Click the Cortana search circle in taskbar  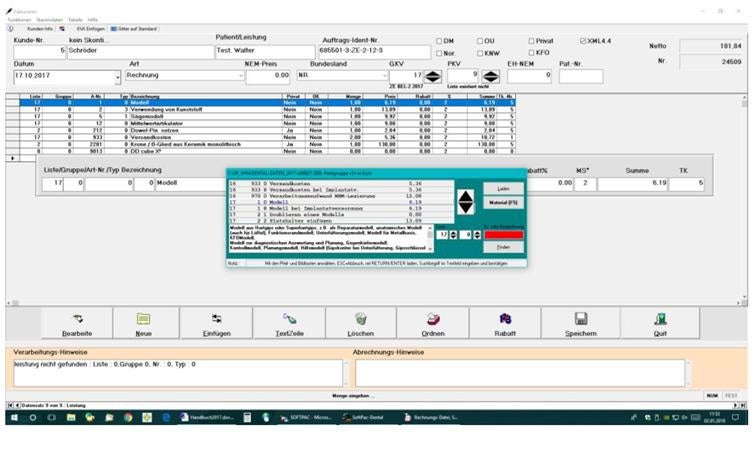[x=33, y=418]
